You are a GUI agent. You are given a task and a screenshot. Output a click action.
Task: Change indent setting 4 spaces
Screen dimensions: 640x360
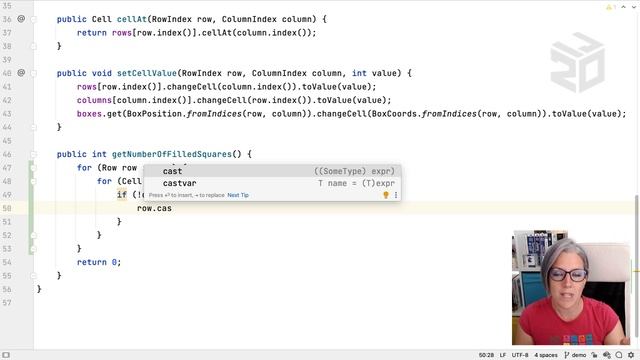point(546,355)
